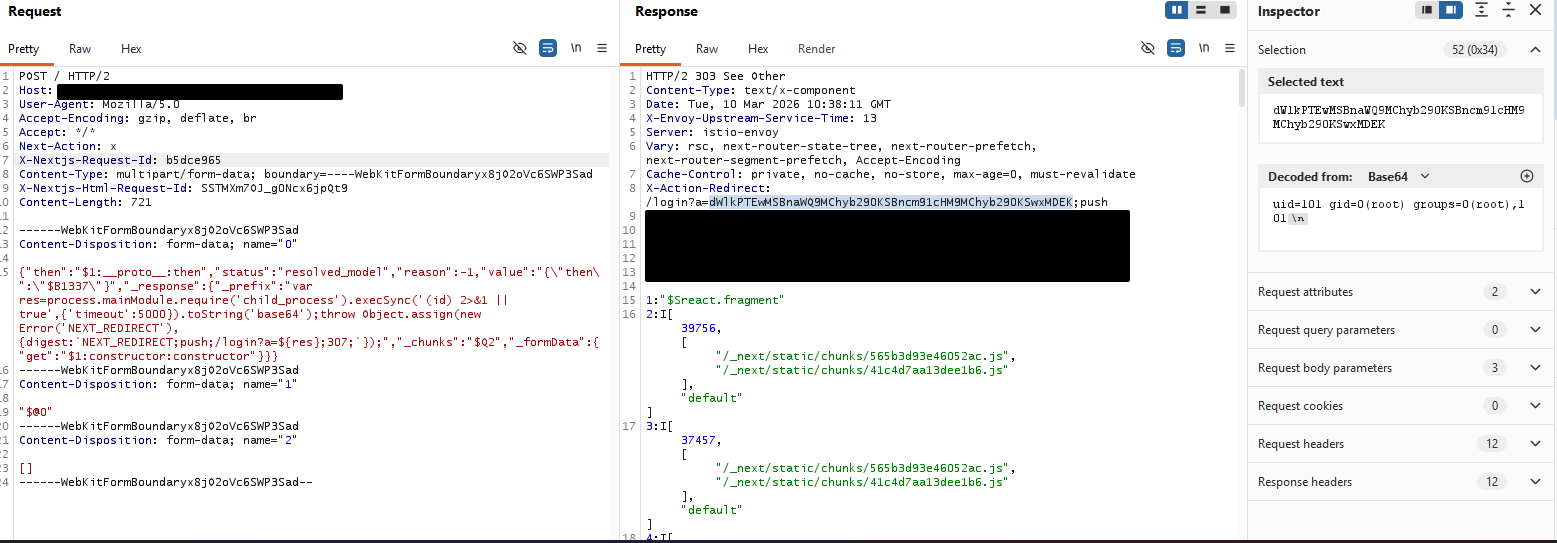Click the HTTP/2 303 See Other status line

[716, 76]
